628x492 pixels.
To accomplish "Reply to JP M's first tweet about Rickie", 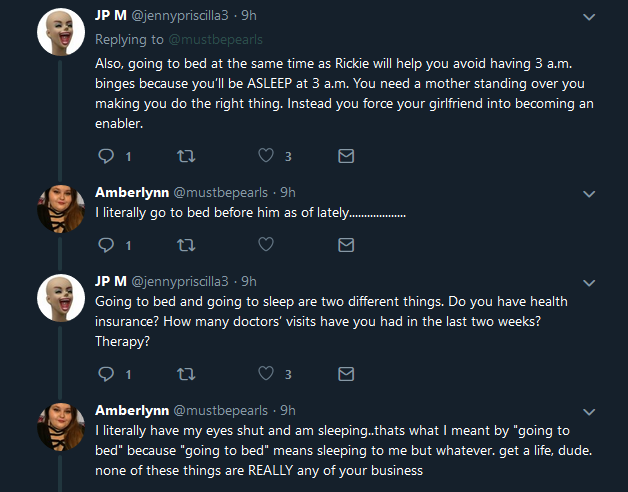I will (x=106, y=156).
